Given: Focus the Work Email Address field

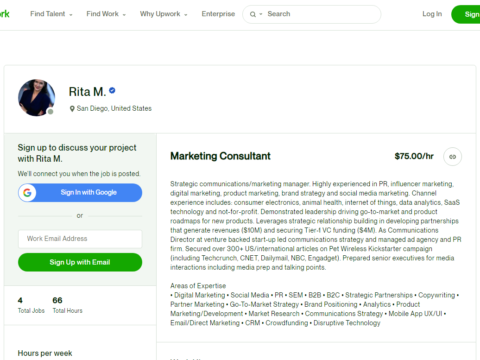Looking at the screenshot, I should click(x=80, y=239).
